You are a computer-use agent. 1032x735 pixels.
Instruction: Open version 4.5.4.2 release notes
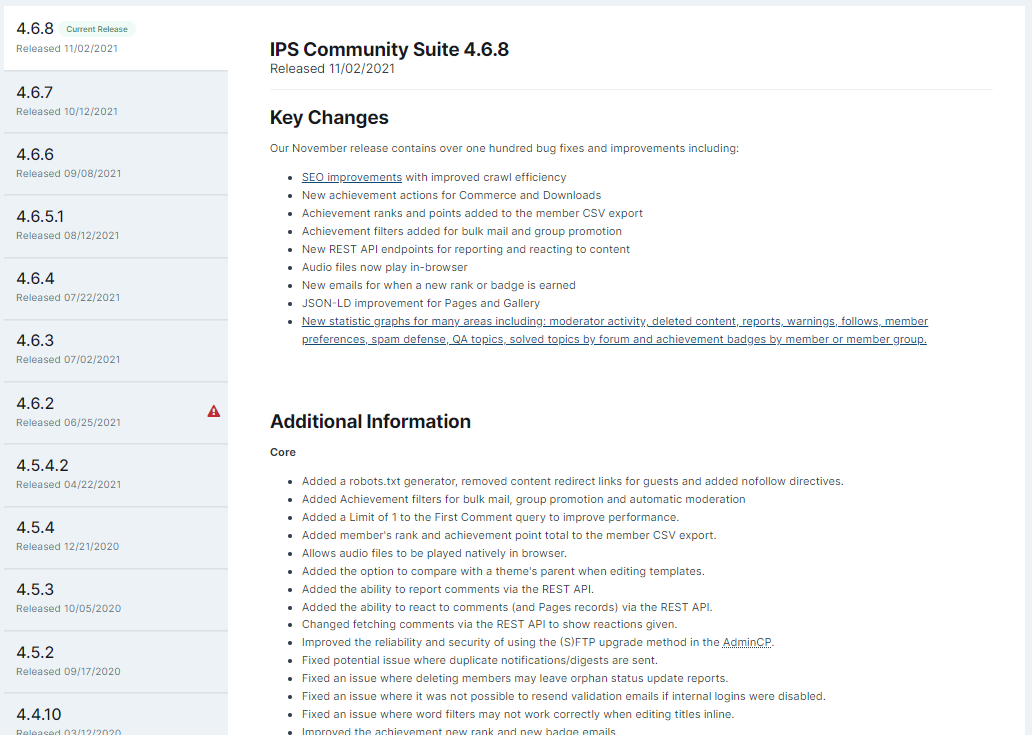(x=116, y=475)
